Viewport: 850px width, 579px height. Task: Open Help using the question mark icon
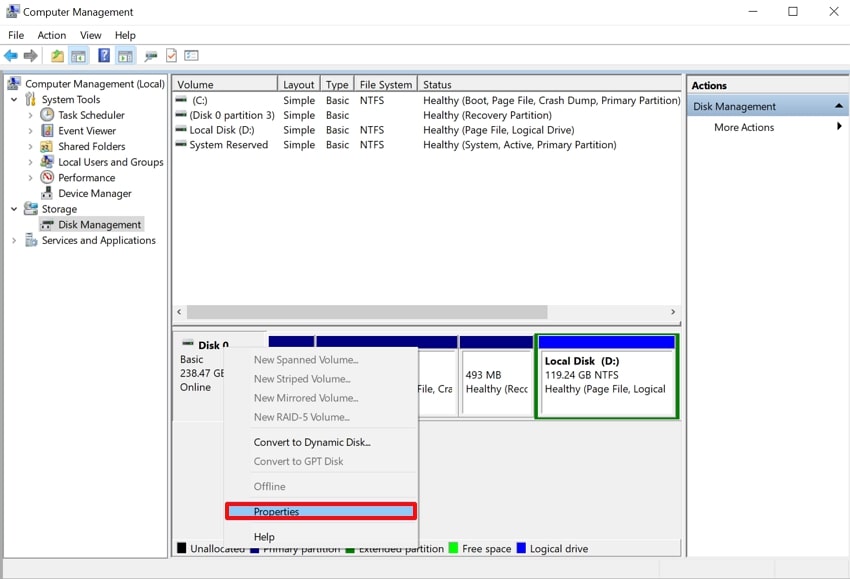click(103, 55)
